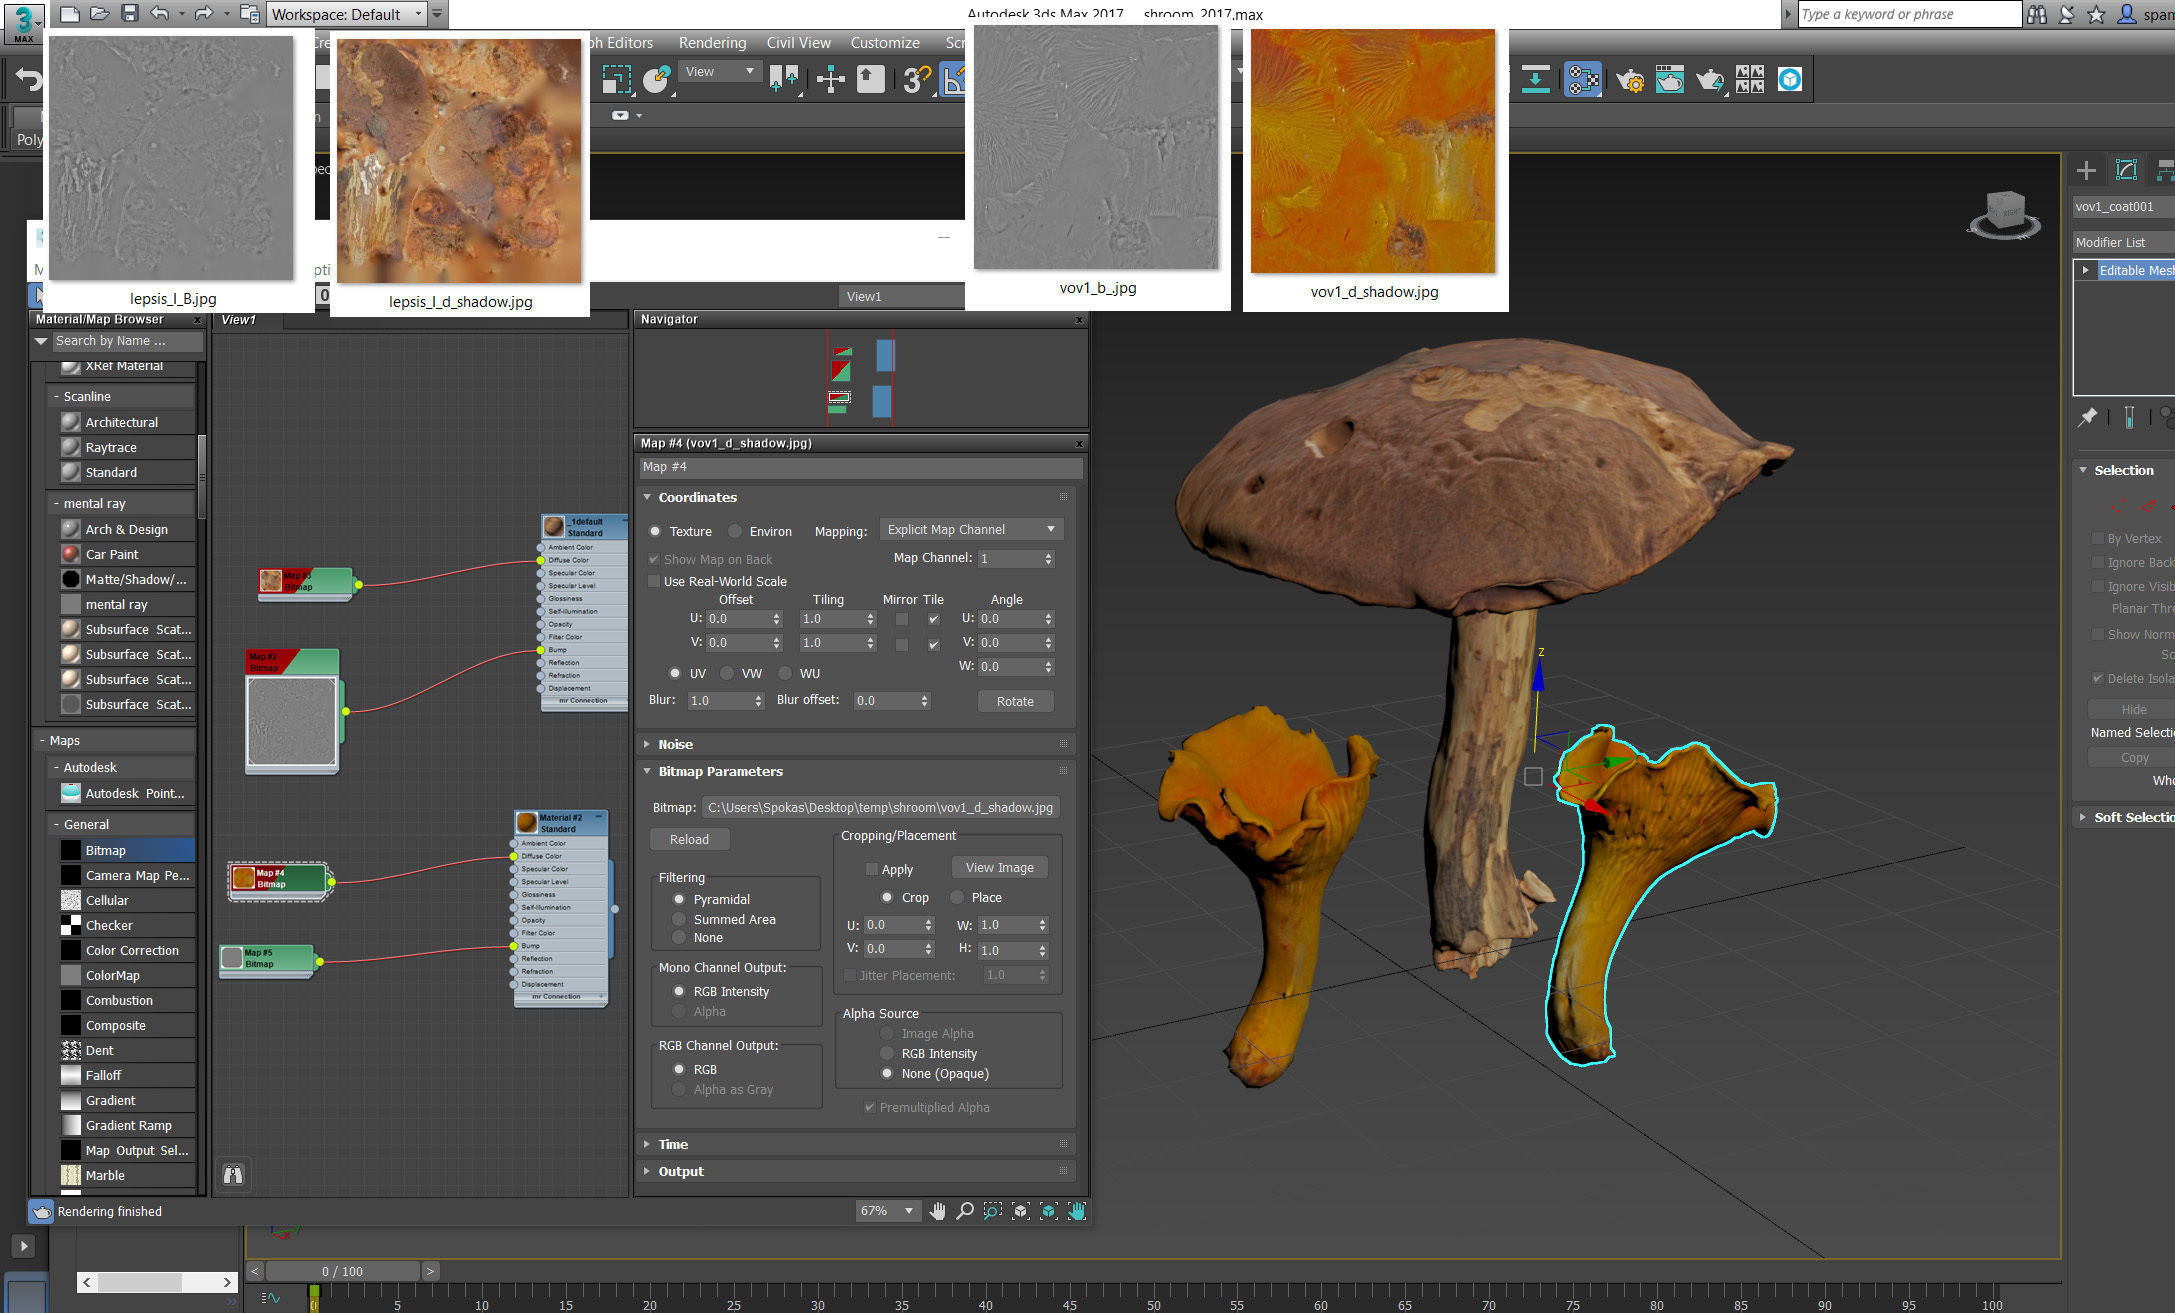Select the VW radio button
2175x1313 pixels.
click(727, 673)
